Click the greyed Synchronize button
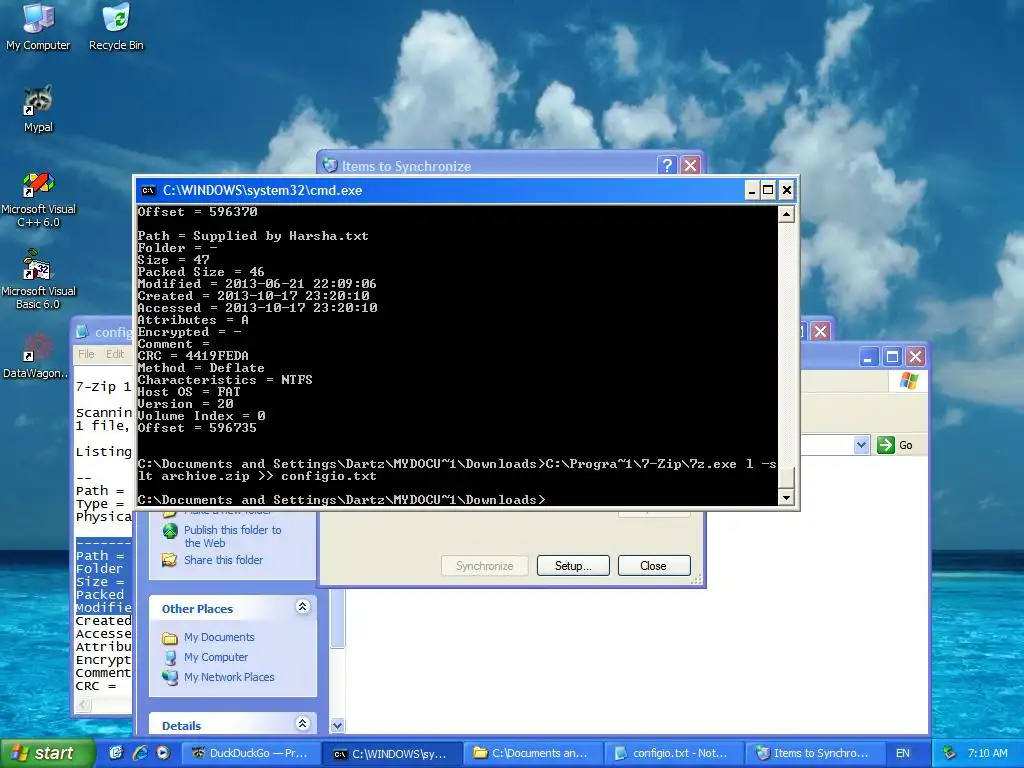Image resolution: width=1024 pixels, height=768 pixels. point(484,566)
